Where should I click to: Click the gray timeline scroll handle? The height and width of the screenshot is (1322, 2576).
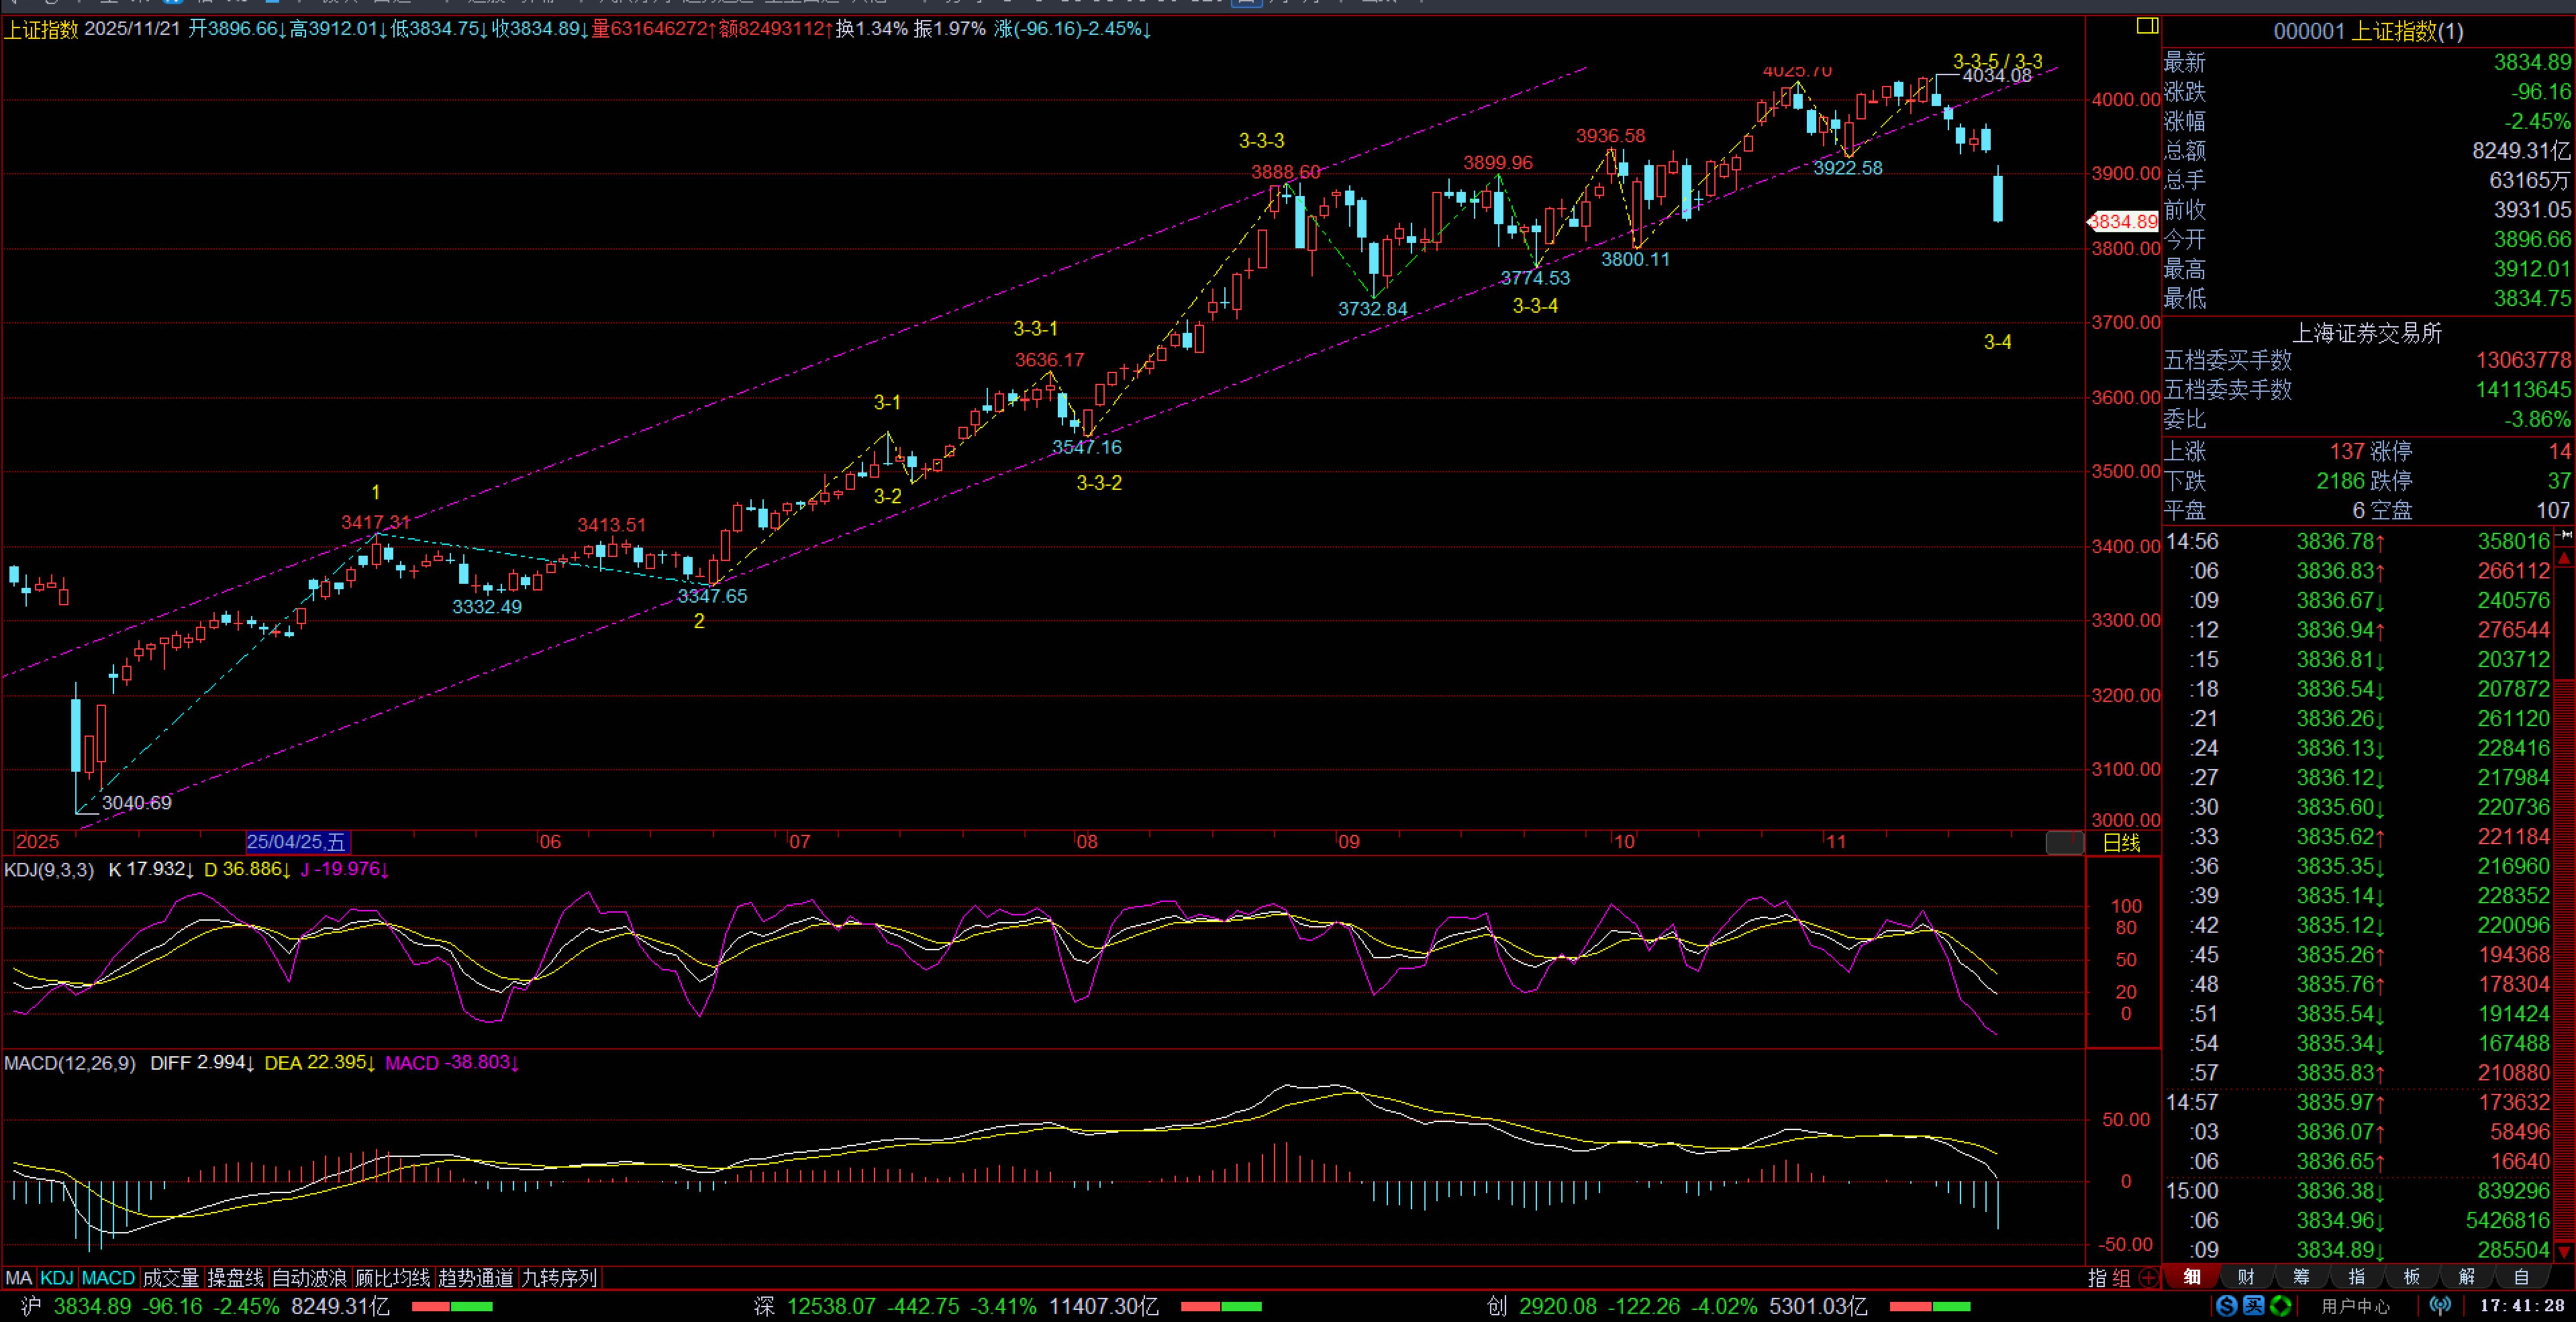tap(2064, 842)
